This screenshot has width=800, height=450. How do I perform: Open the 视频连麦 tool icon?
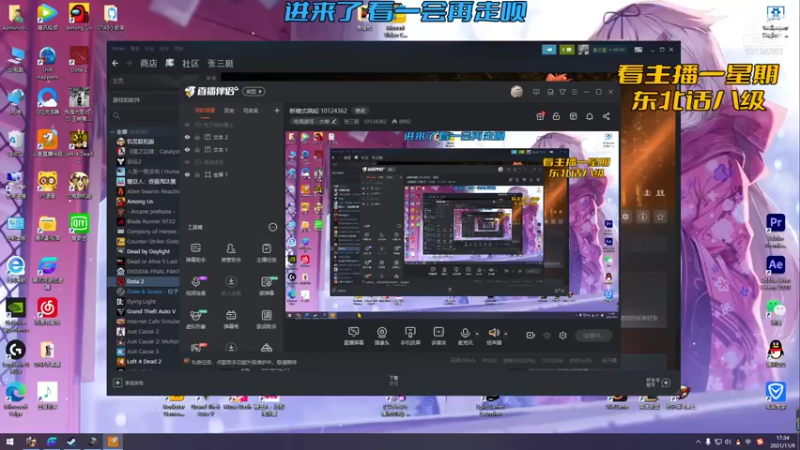pos(196,286)
